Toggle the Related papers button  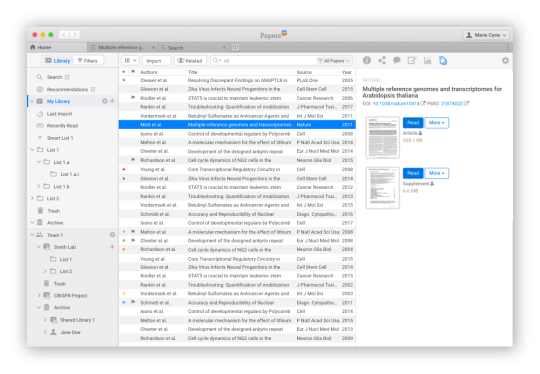click(x=190, y=61)
